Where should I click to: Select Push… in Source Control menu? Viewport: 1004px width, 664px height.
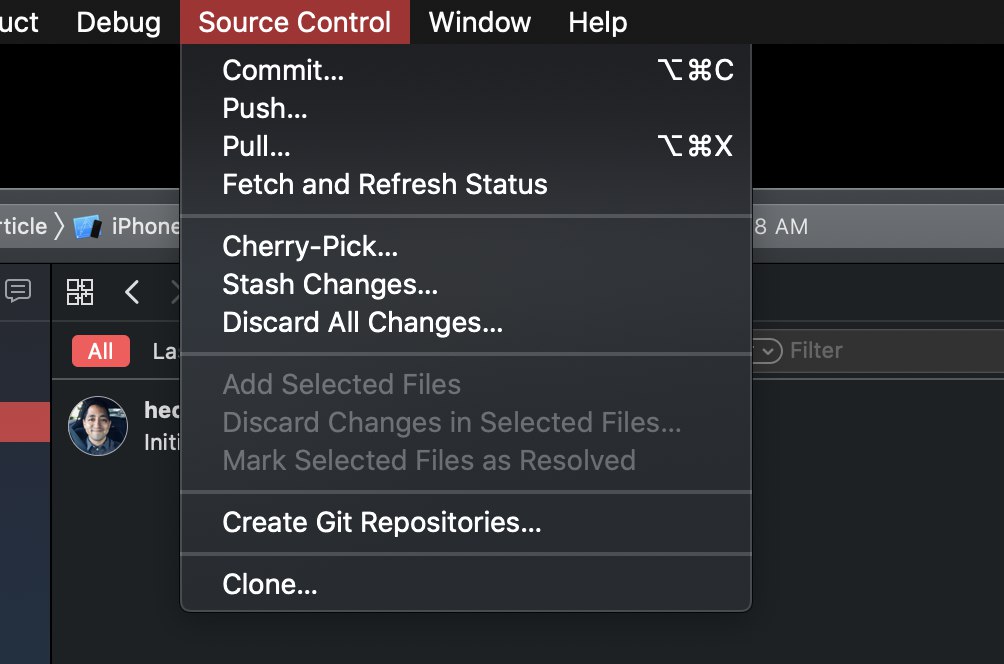(265, 108)
